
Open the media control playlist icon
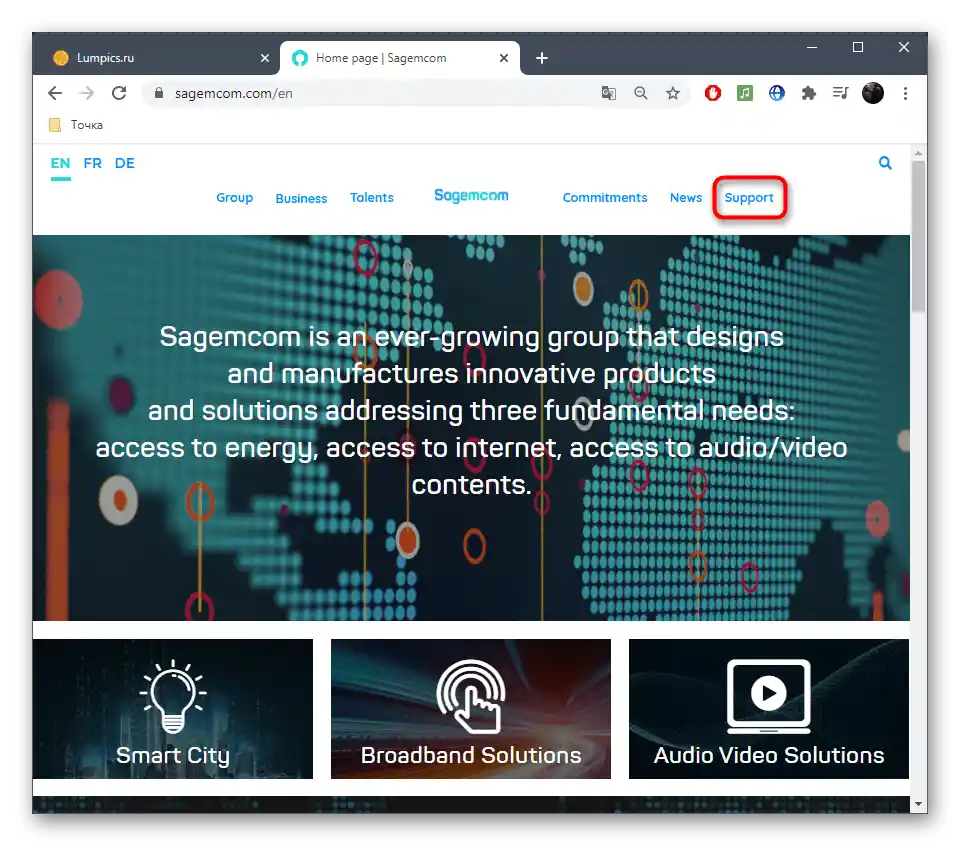click(841, 93)
